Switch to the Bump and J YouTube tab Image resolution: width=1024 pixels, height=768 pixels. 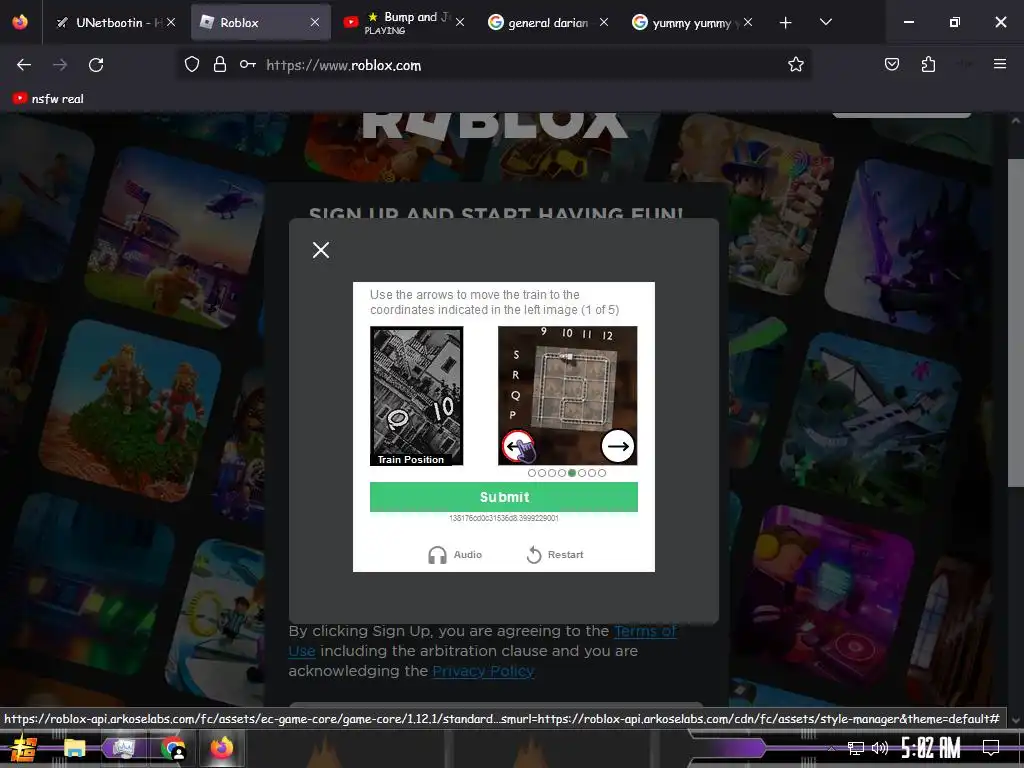pos(404,22)
